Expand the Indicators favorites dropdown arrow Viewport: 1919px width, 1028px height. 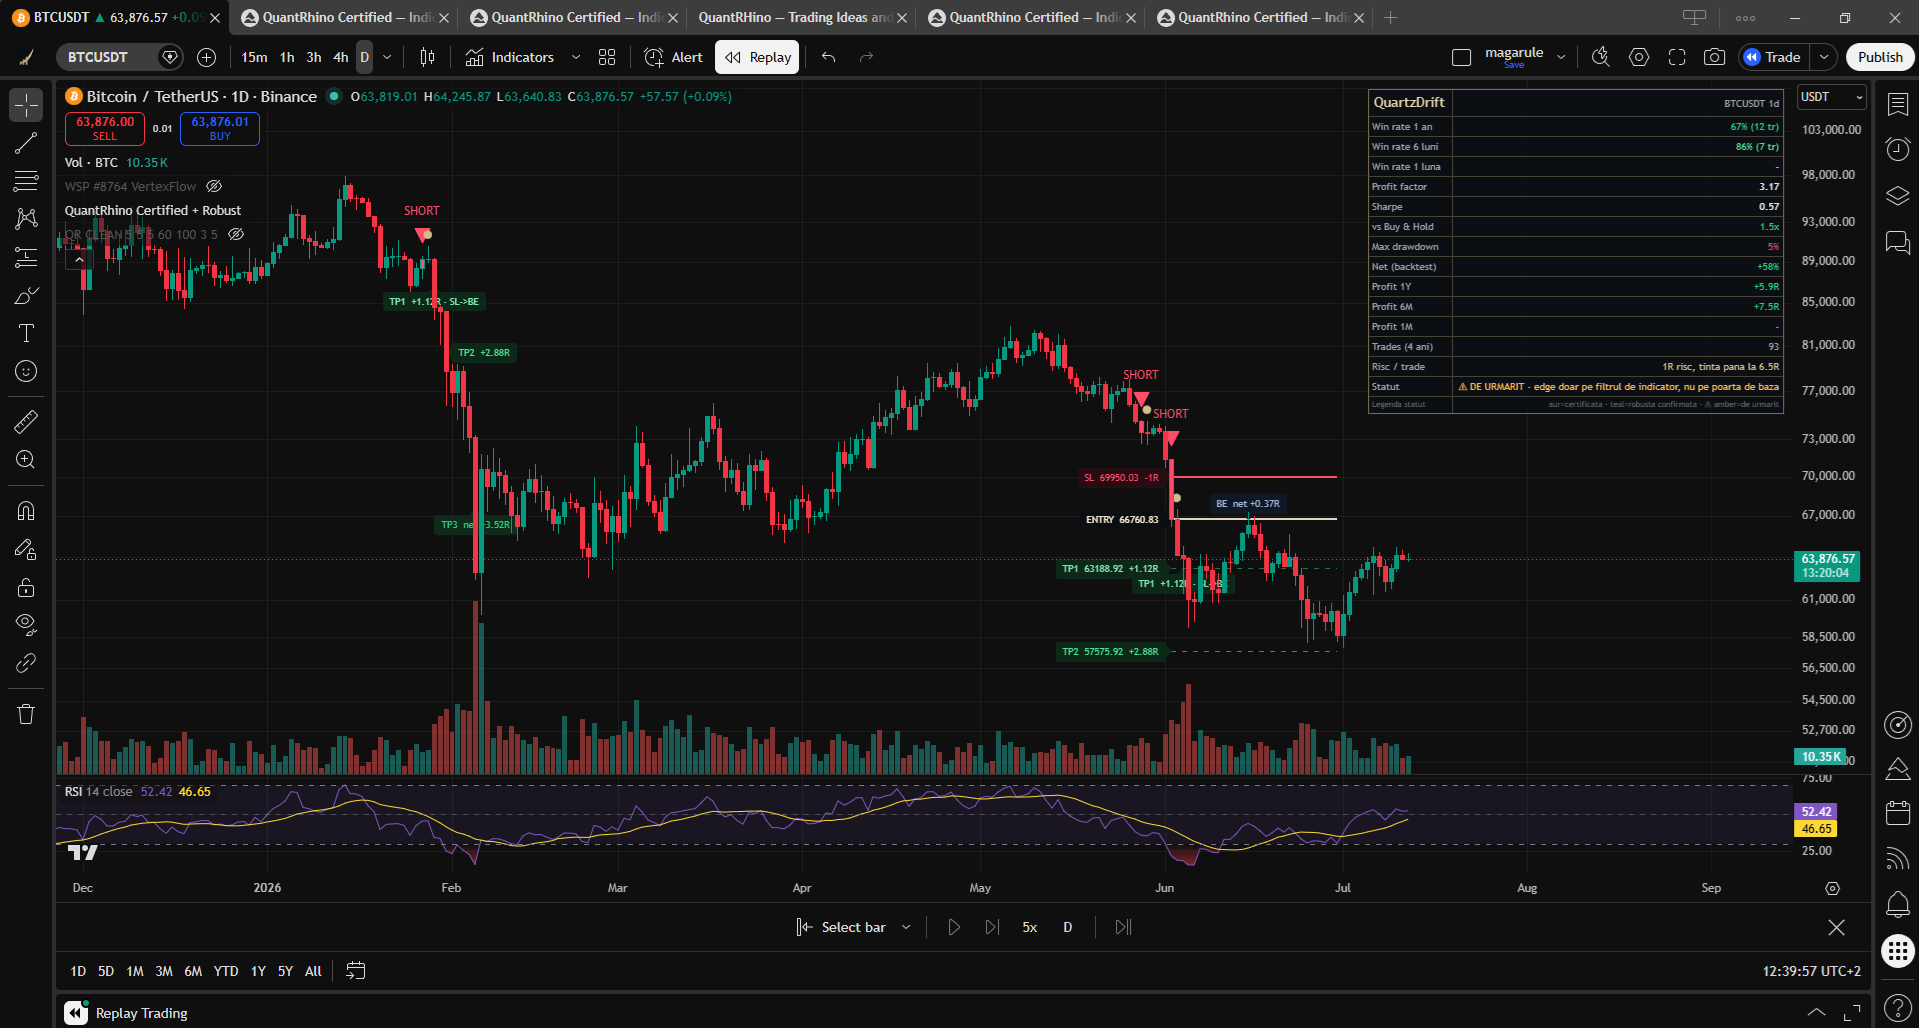coord(576,57)
